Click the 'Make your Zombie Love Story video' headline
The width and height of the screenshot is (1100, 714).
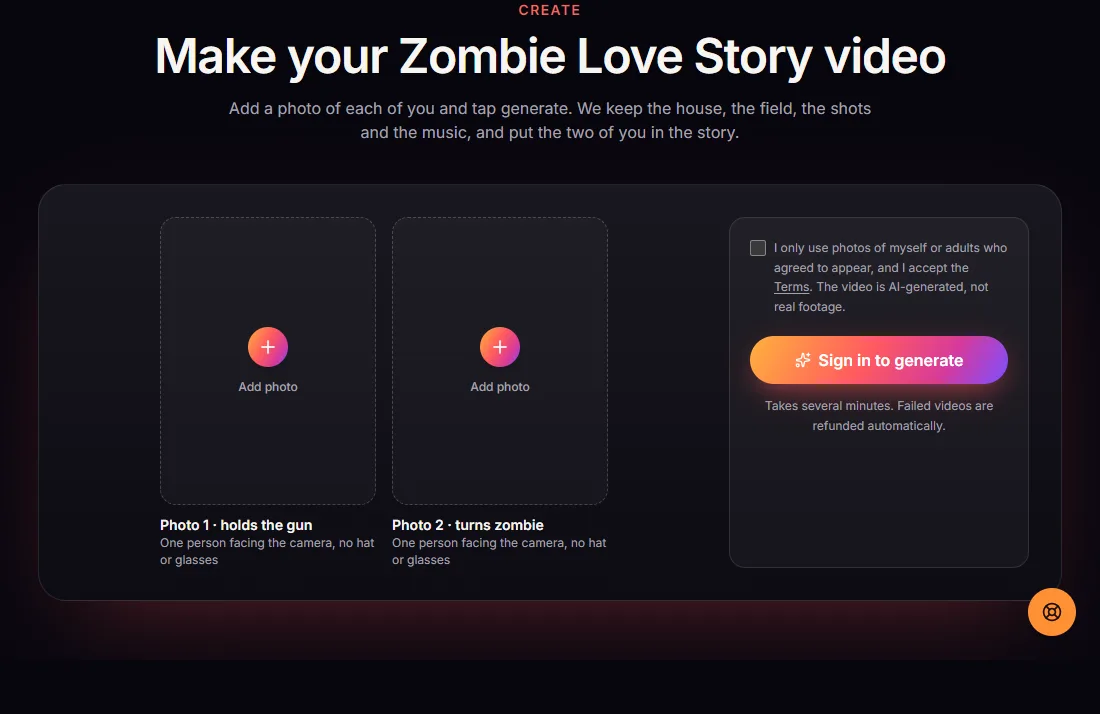[x=550, y=56]
